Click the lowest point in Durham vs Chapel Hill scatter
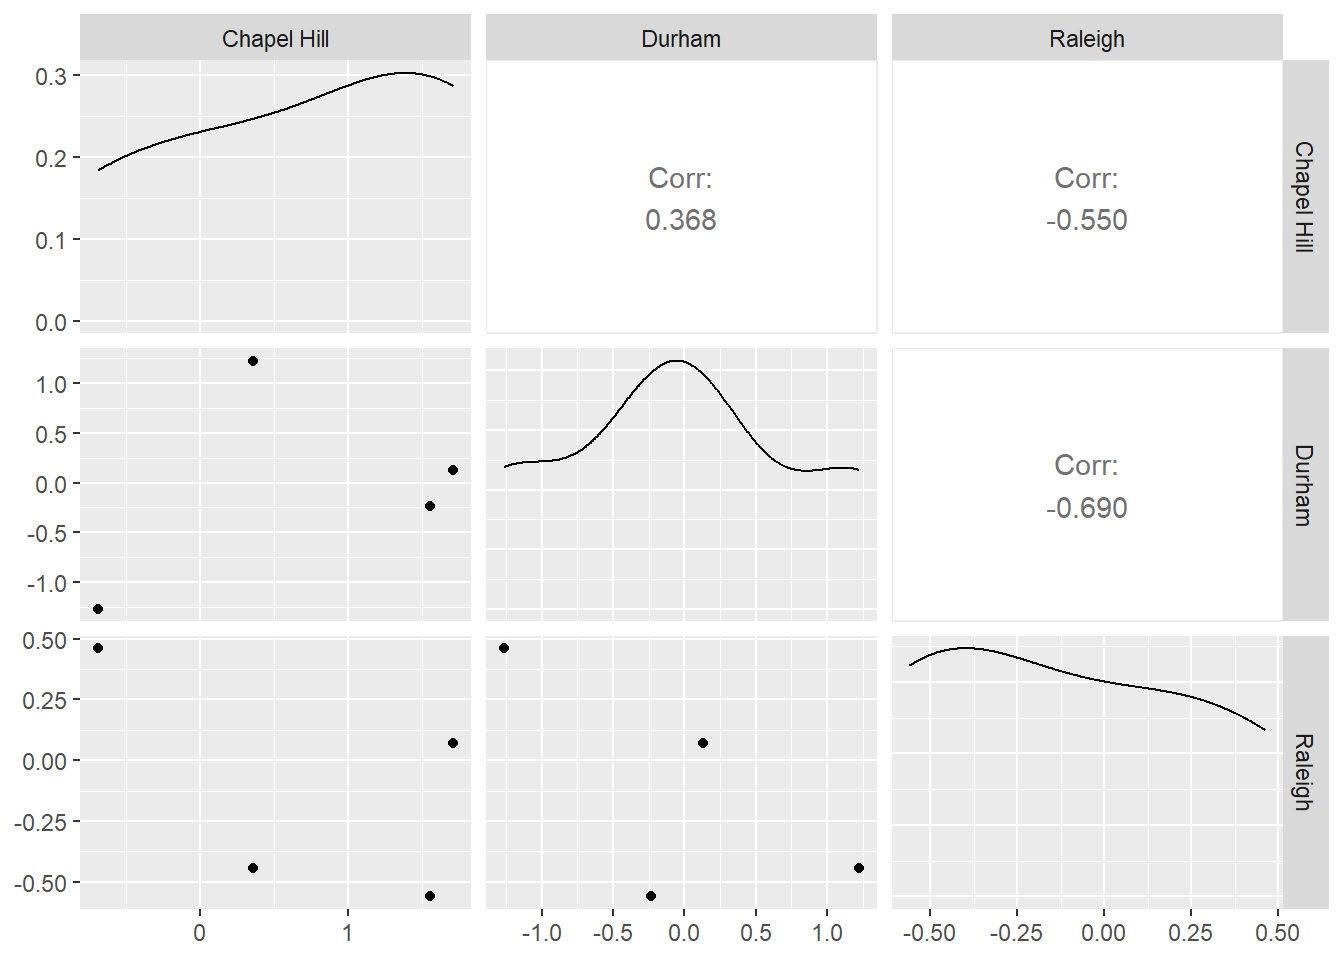This screenshot has height=960, width=1344. (x=98, y=609)
